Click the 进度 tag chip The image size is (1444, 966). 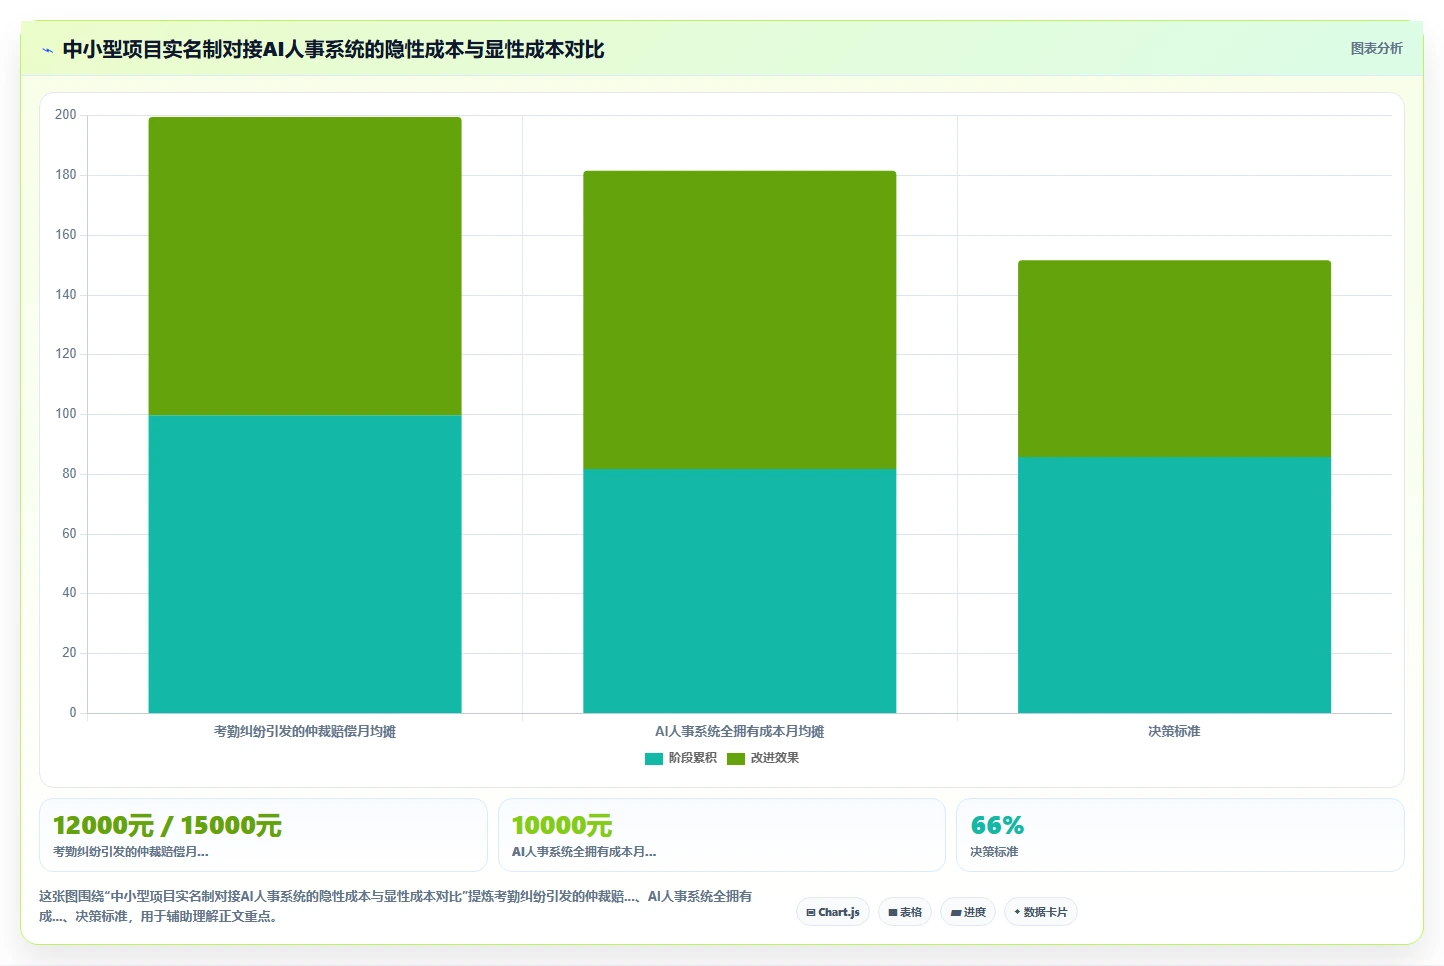point(968,912)
